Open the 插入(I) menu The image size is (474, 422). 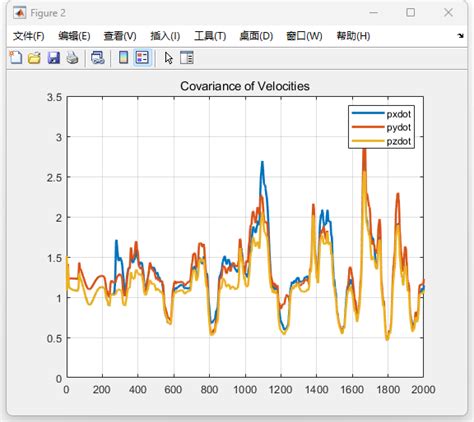pos(165,36)
